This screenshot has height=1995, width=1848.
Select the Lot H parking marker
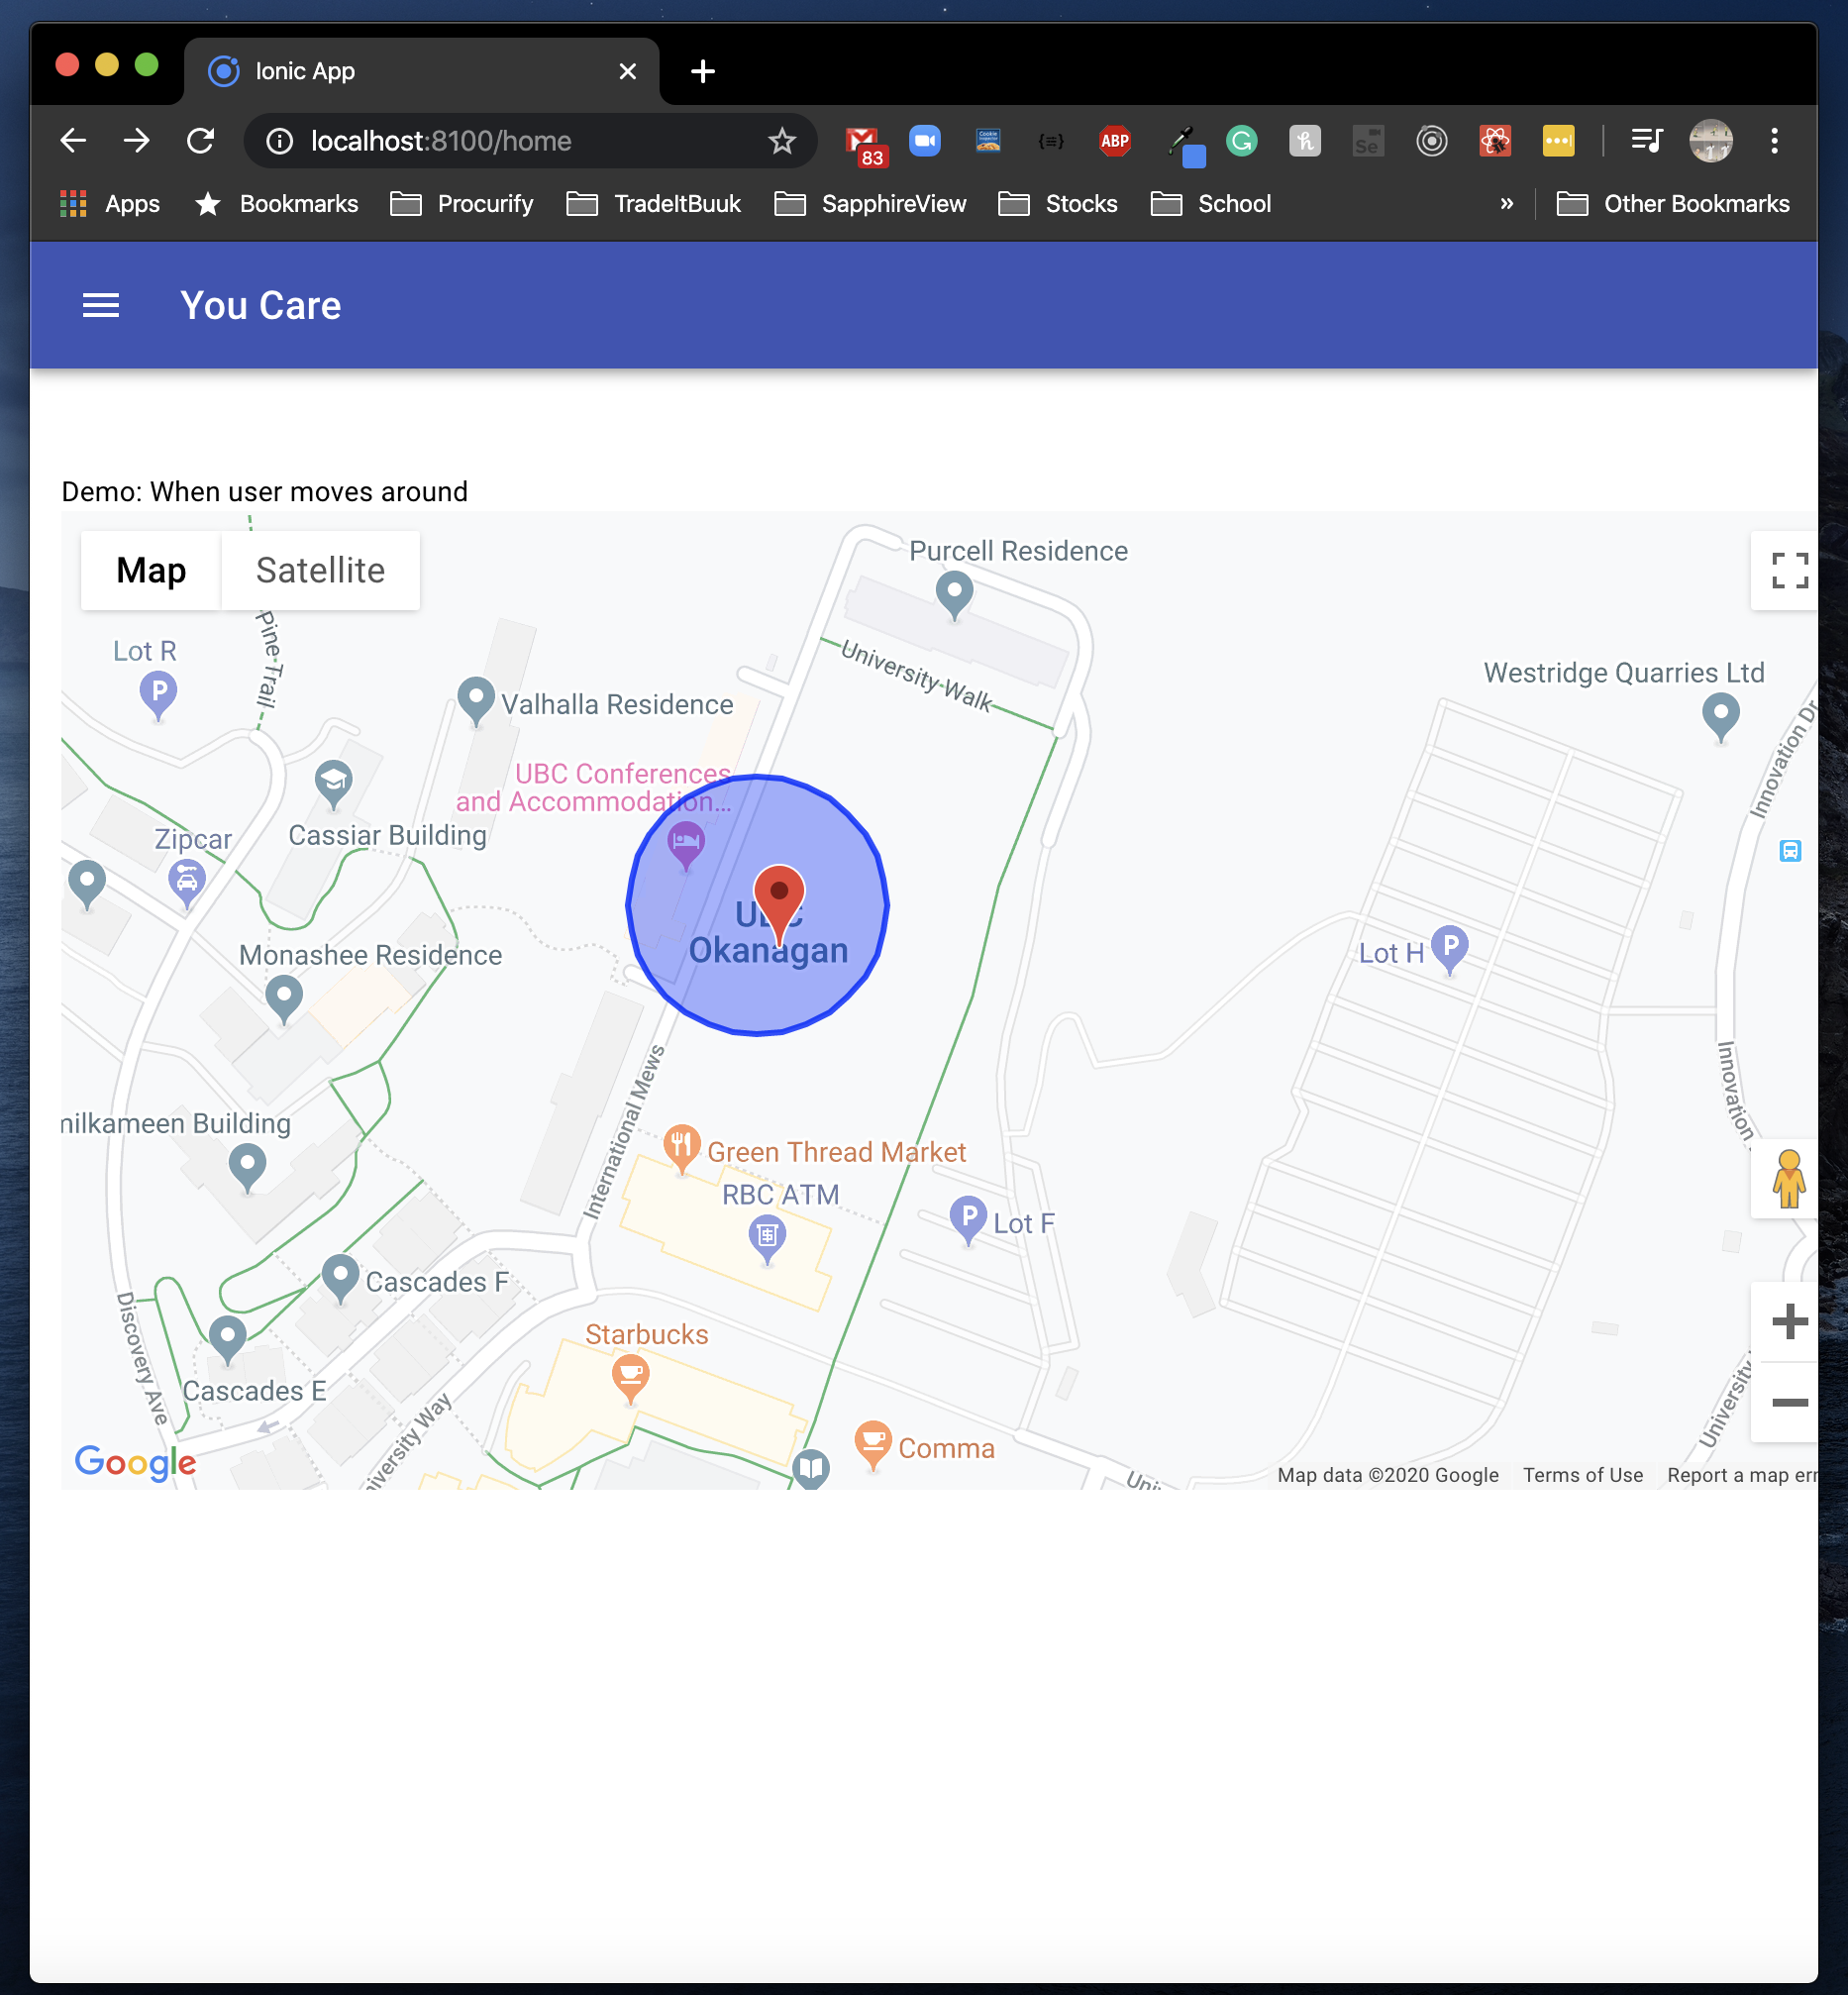click(x=1449, y=949)
